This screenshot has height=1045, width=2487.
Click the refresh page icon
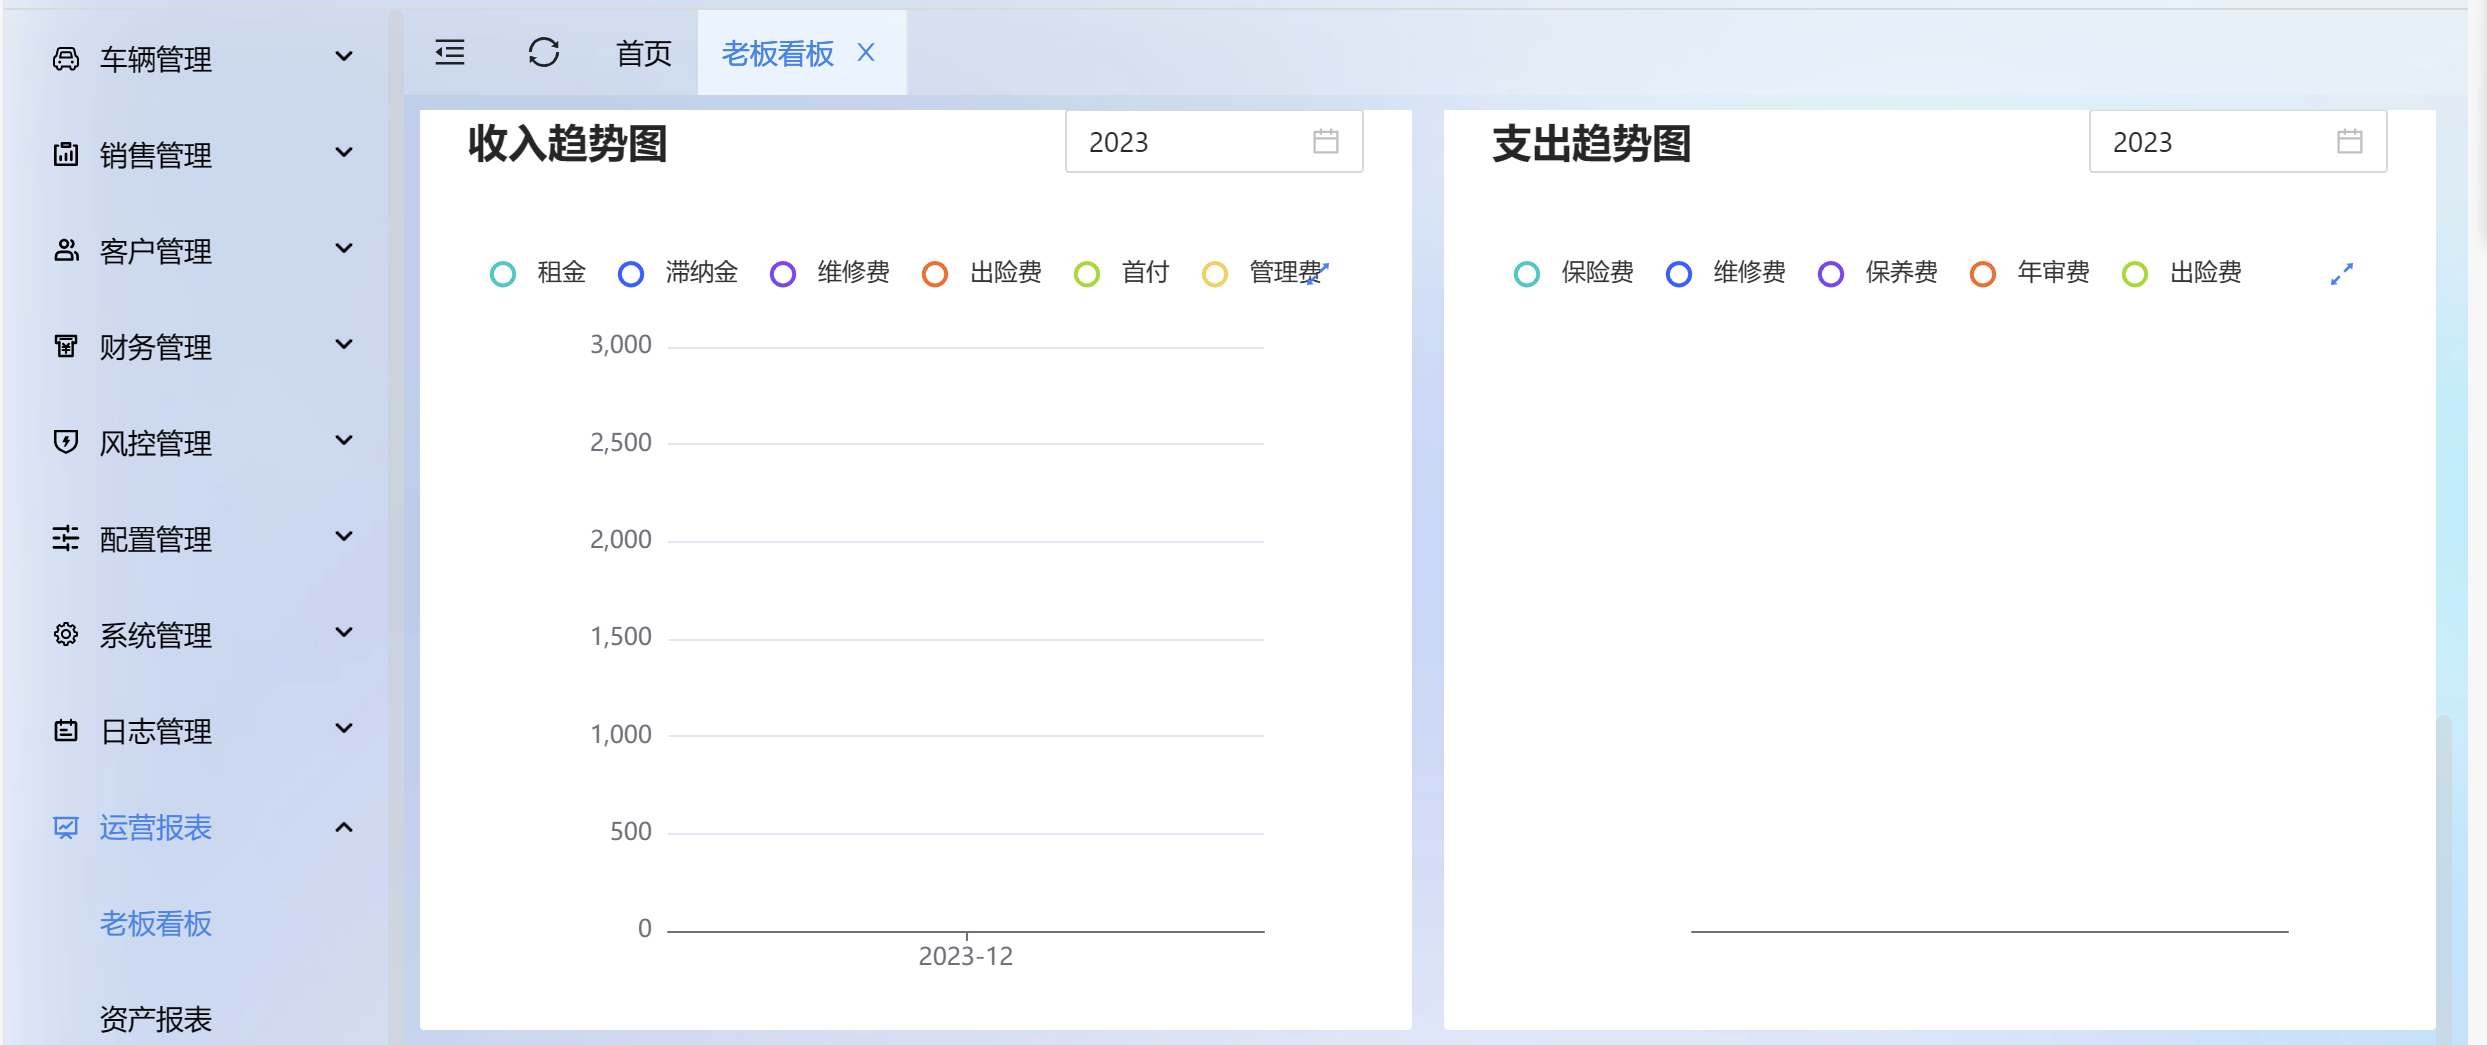[x=544, y=53]
